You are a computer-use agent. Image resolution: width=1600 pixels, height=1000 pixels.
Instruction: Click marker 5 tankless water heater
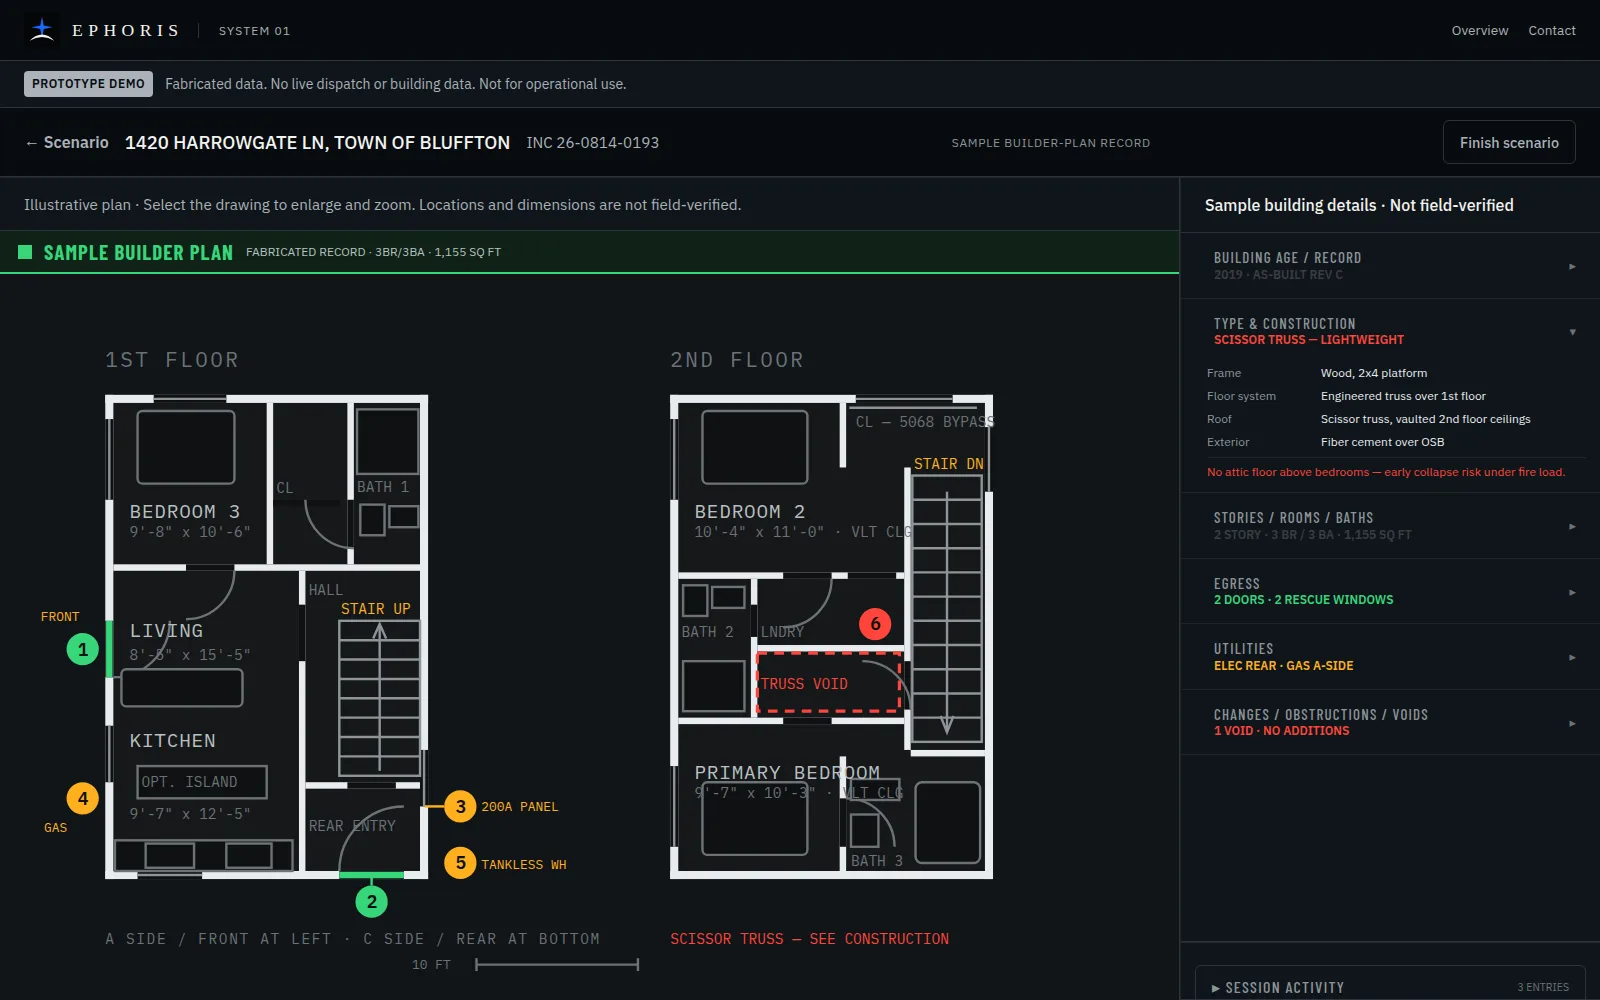460,863
